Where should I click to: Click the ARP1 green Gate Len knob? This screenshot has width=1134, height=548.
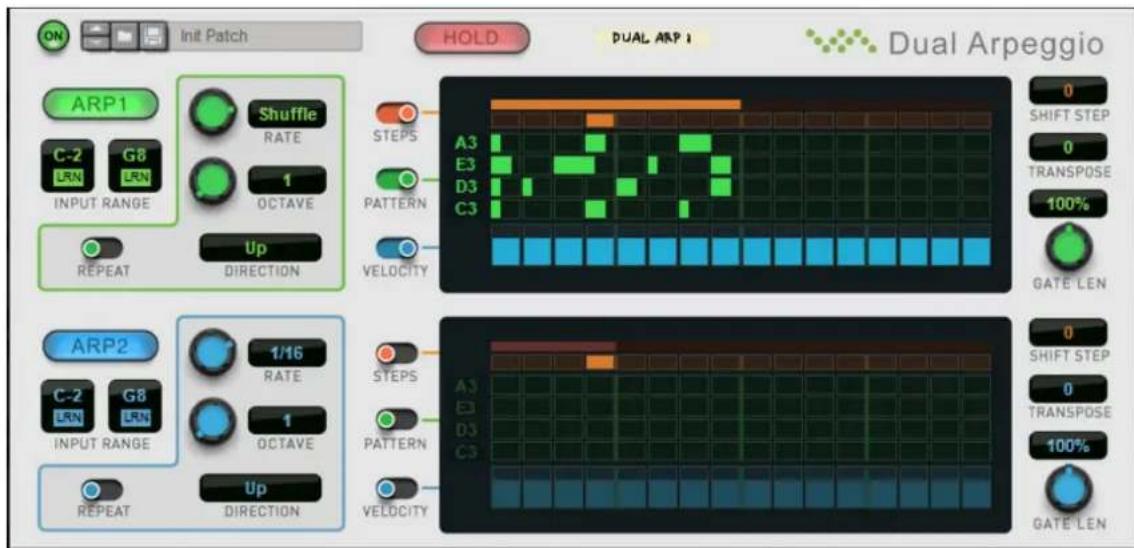coord(1069,249)
